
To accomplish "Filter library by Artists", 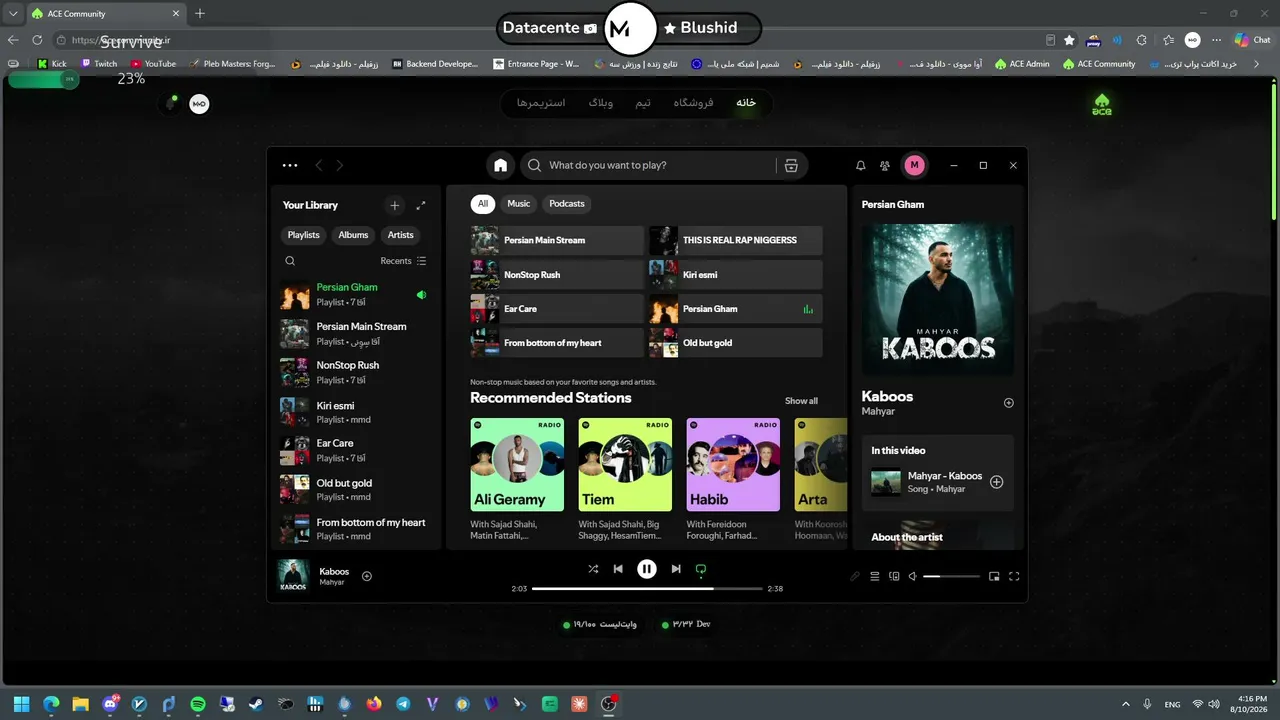I will [x=401, y=235].
